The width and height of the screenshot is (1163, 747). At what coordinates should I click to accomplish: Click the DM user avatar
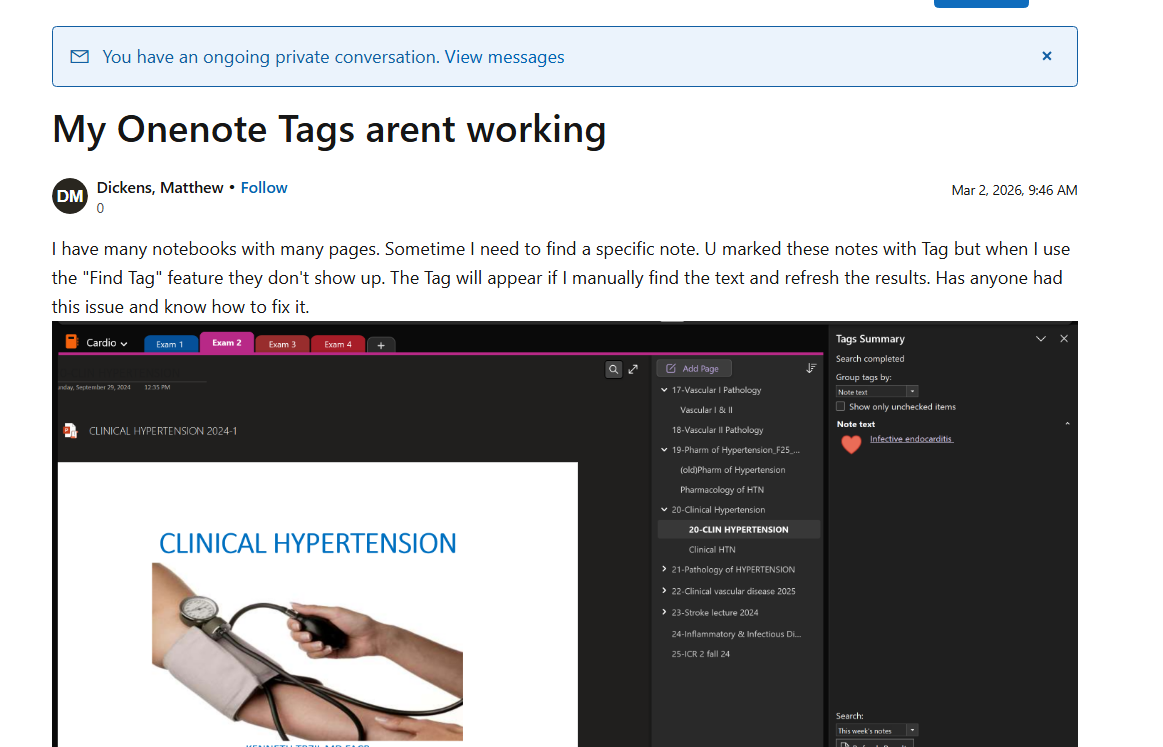pos(70,196)
